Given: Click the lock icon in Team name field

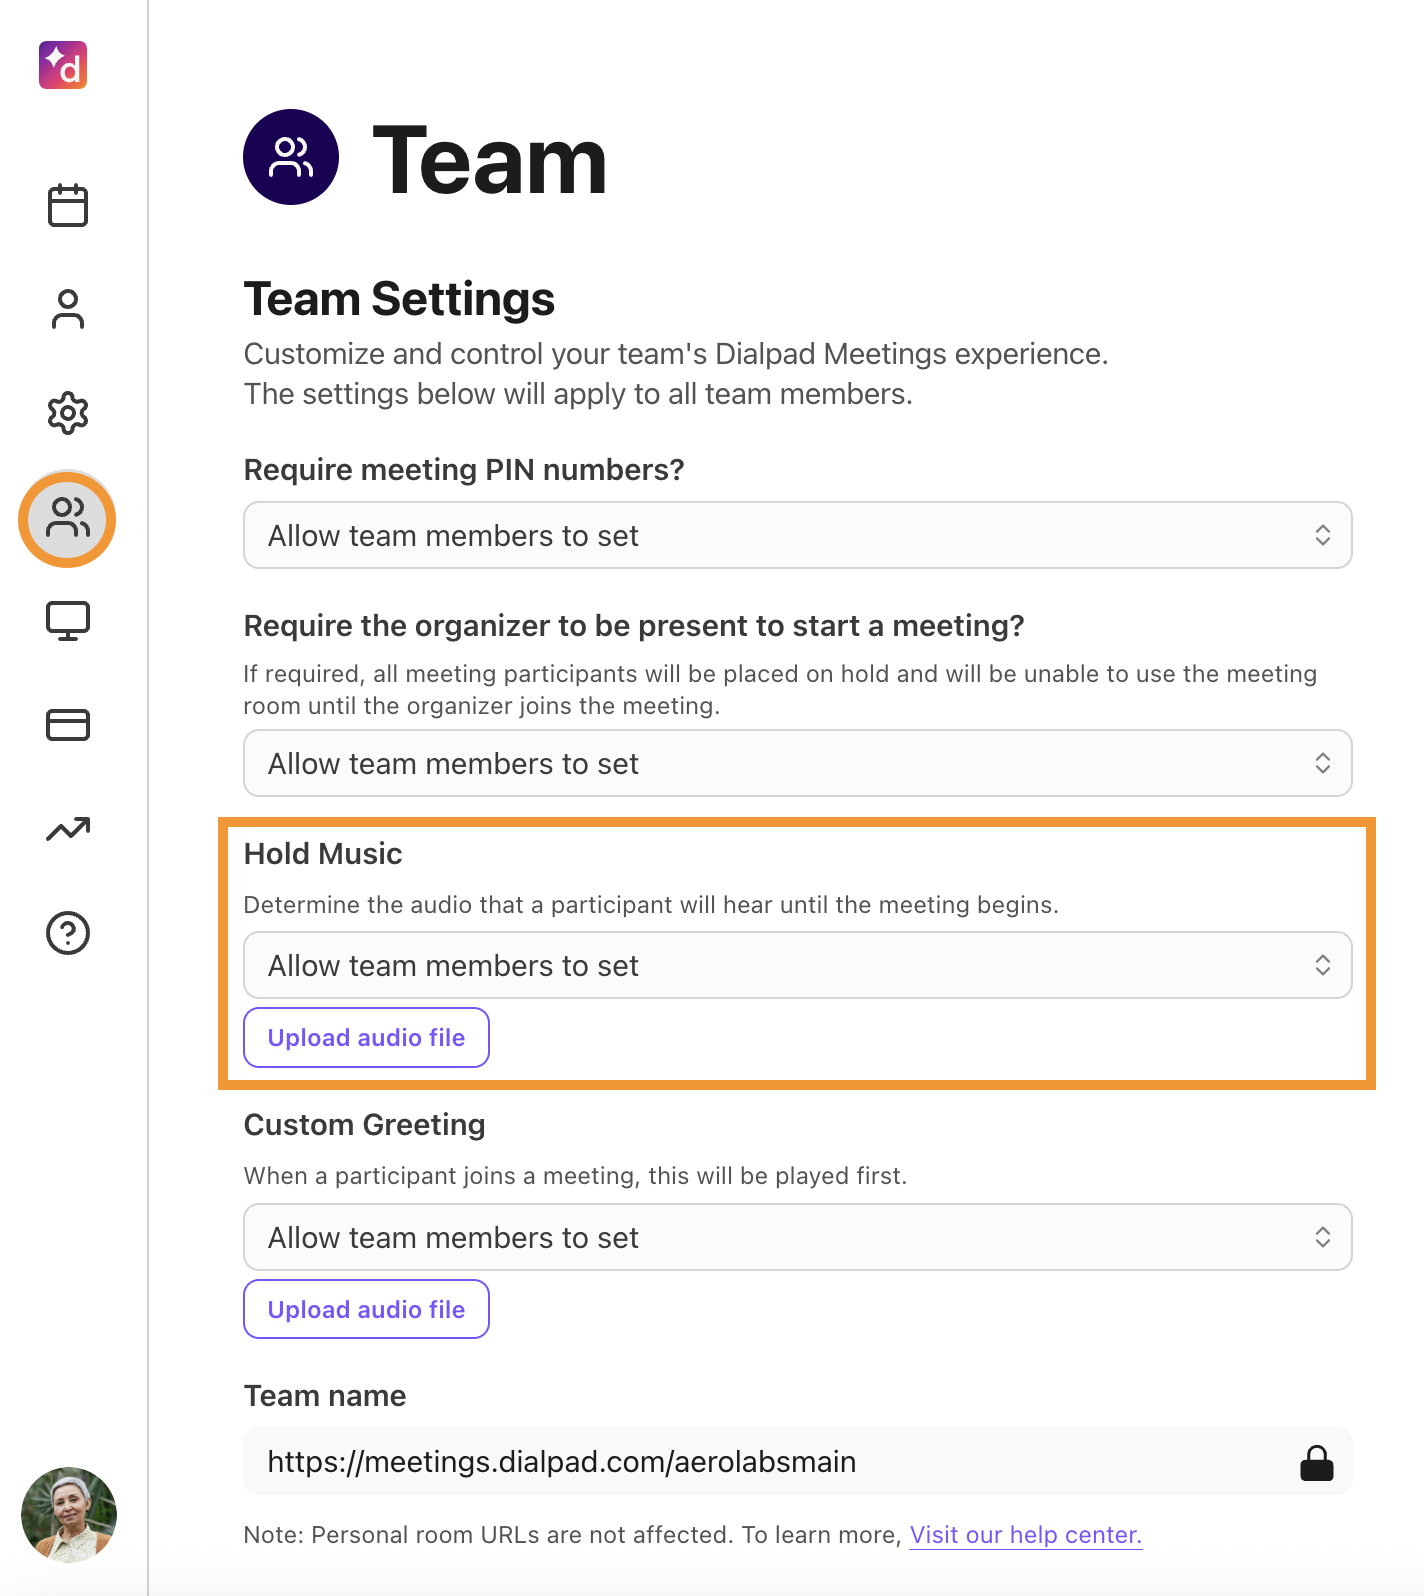Looking at the screenshot, I should (x=1317, y=1462).
